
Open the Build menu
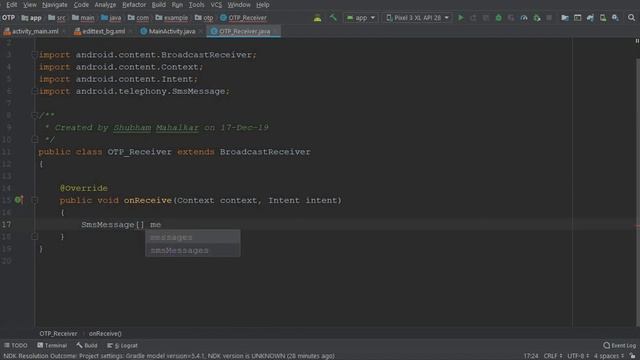click(159, 5)
